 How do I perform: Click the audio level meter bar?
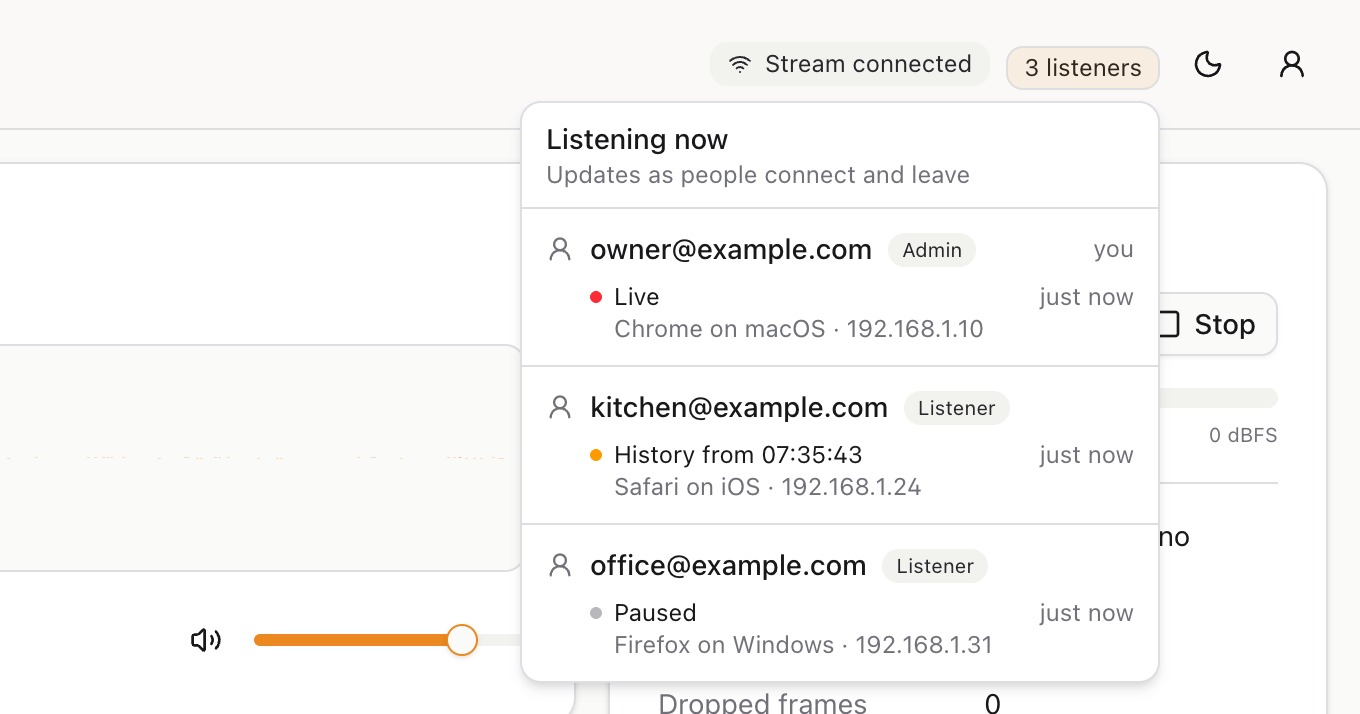point(1217,398)
